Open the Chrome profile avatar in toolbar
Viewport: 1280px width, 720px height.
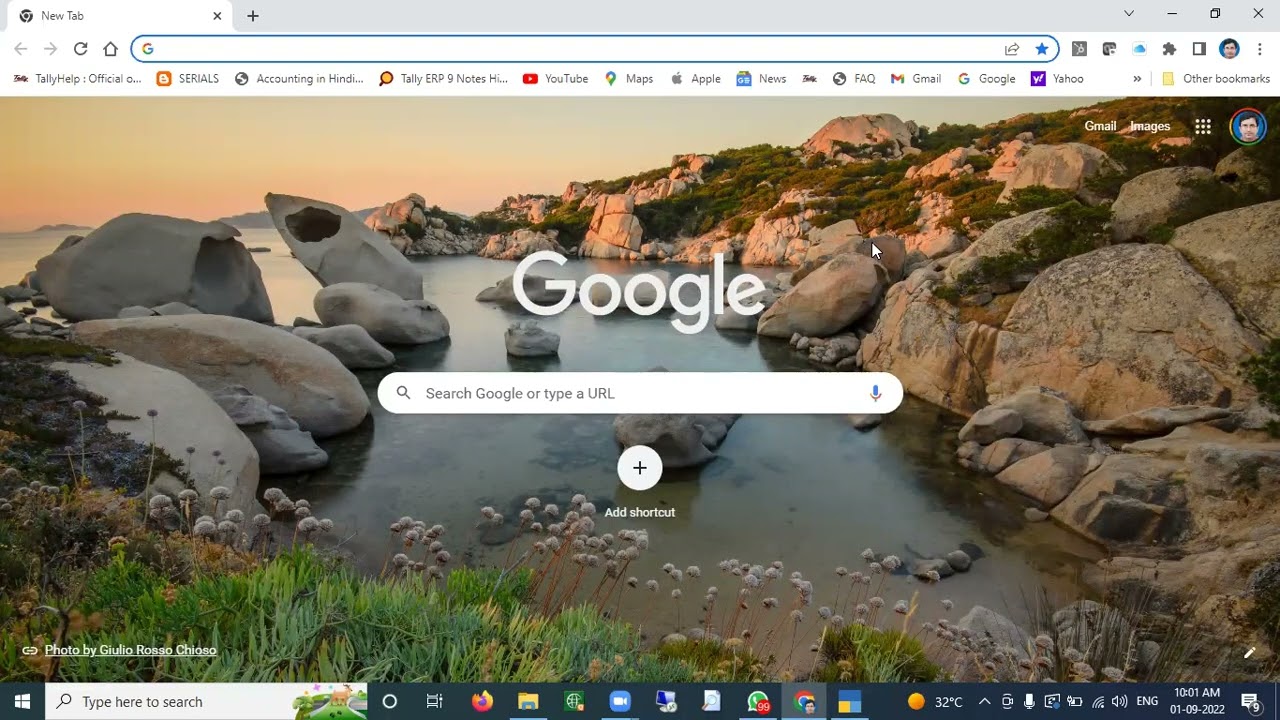[1230, 49]
